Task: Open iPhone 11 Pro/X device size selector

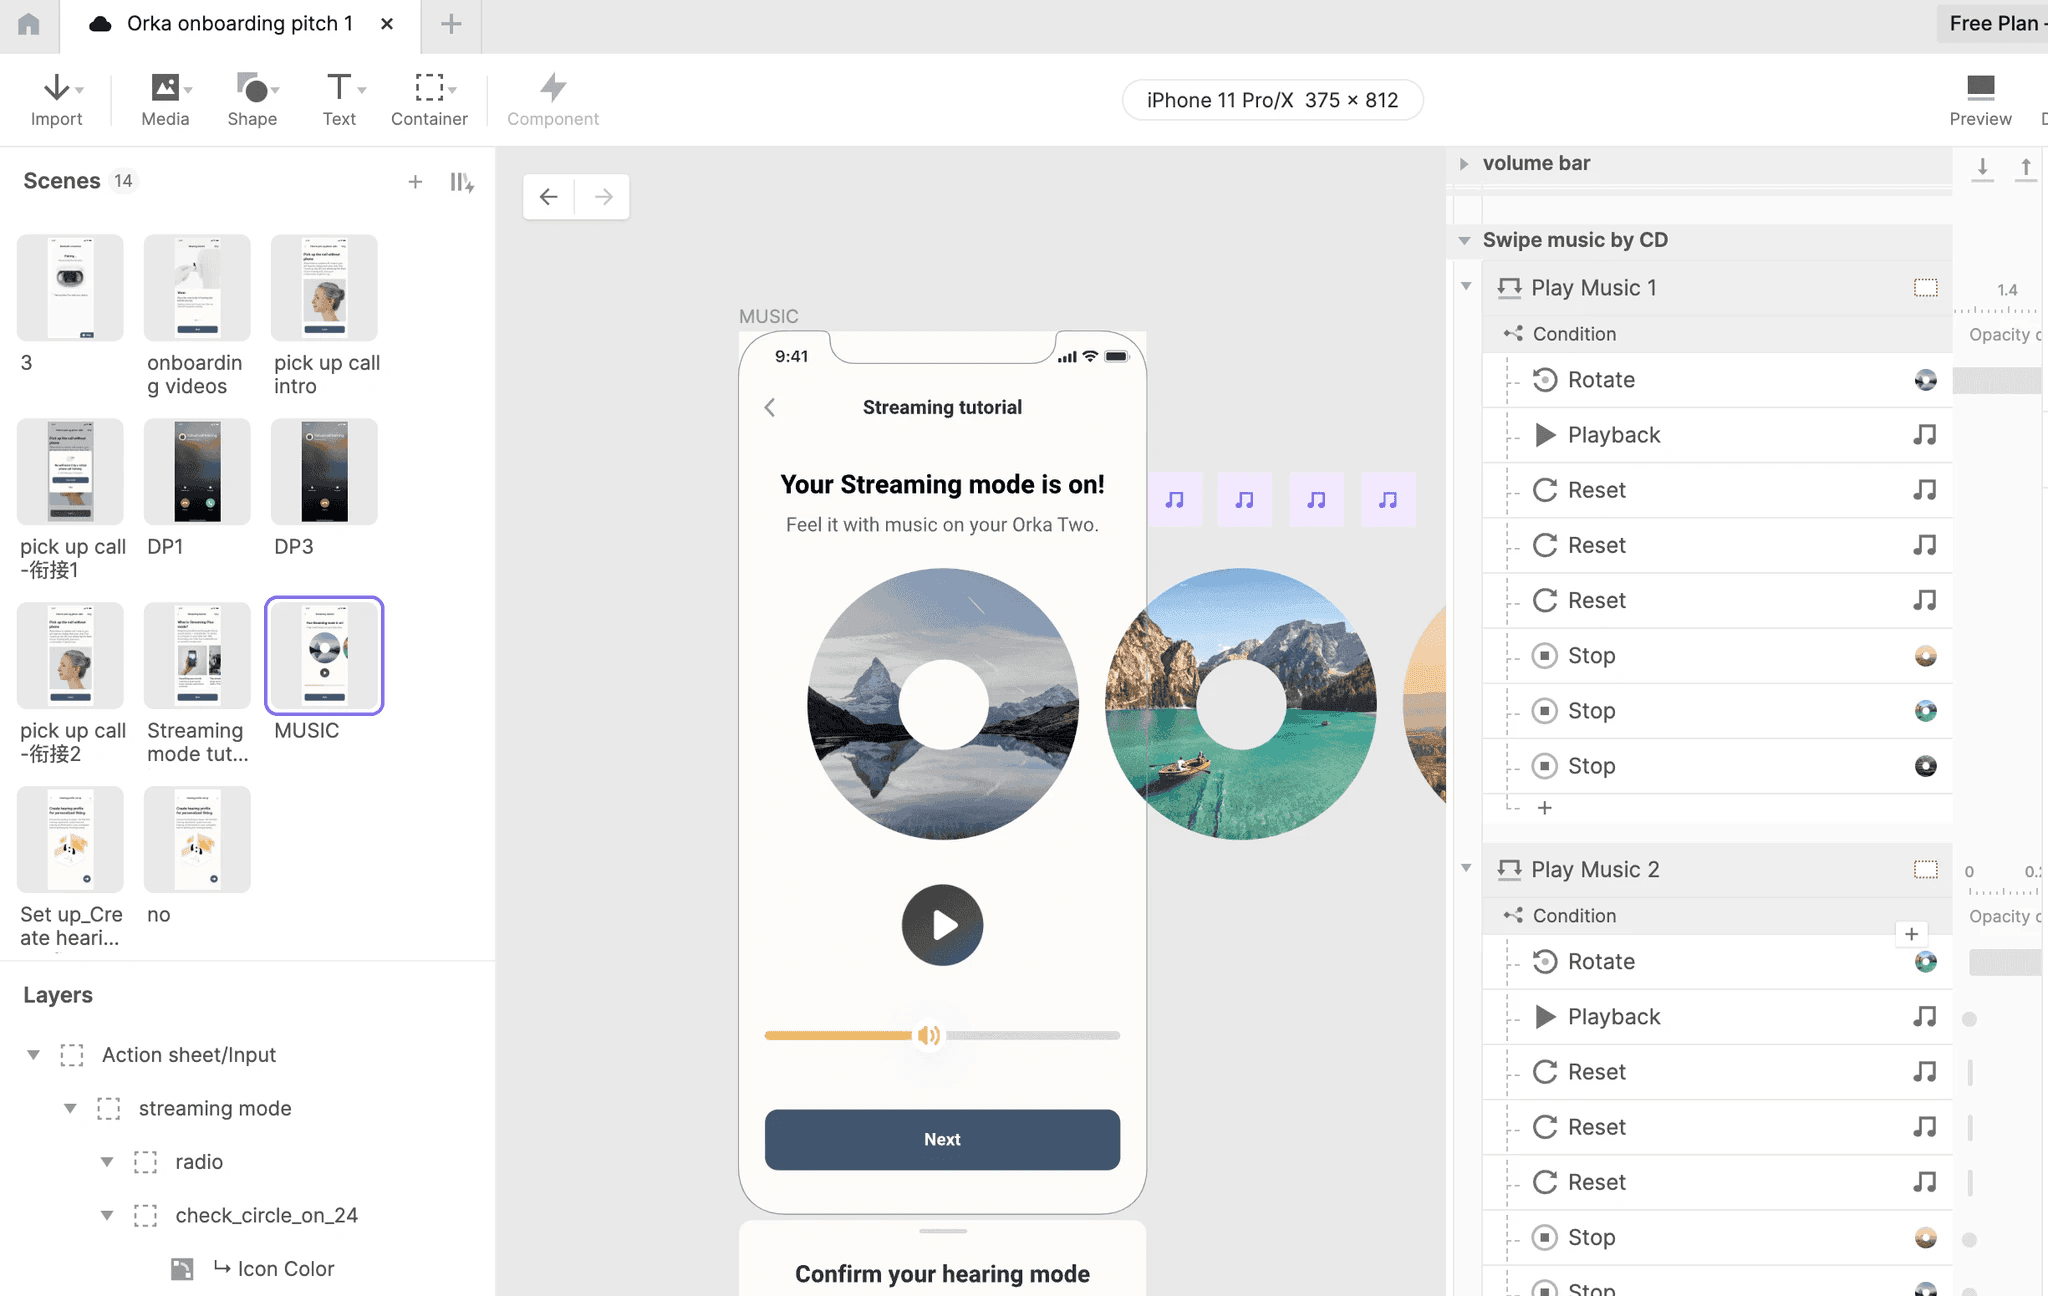Action: coord(1272,100)
